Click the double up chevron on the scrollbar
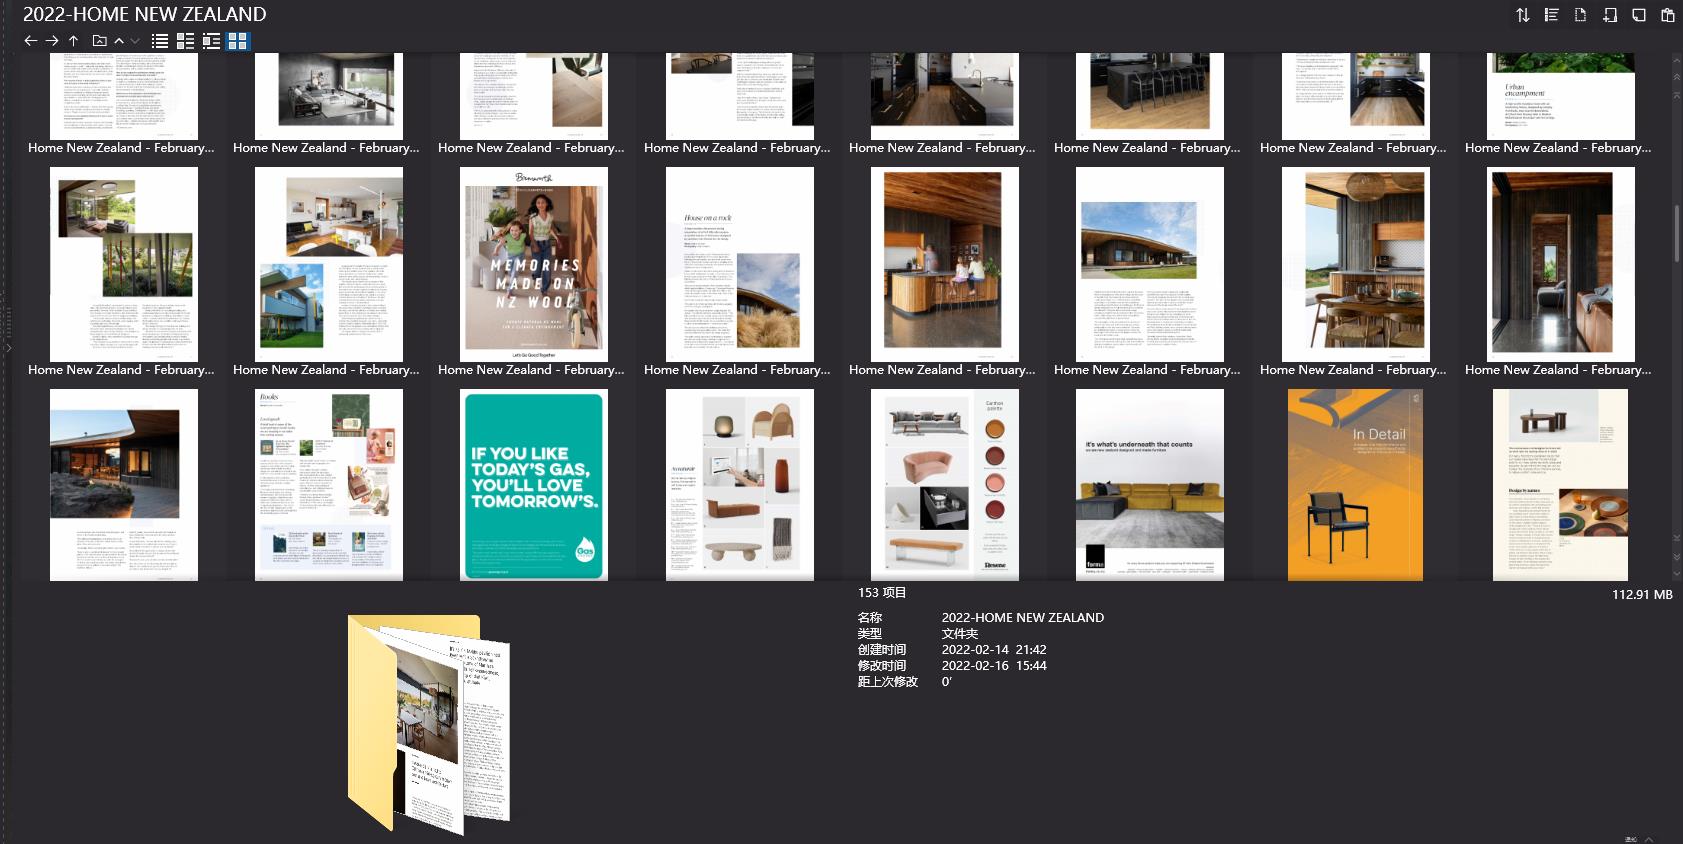Screen dimensions: 1683x844 [1677, 76]
